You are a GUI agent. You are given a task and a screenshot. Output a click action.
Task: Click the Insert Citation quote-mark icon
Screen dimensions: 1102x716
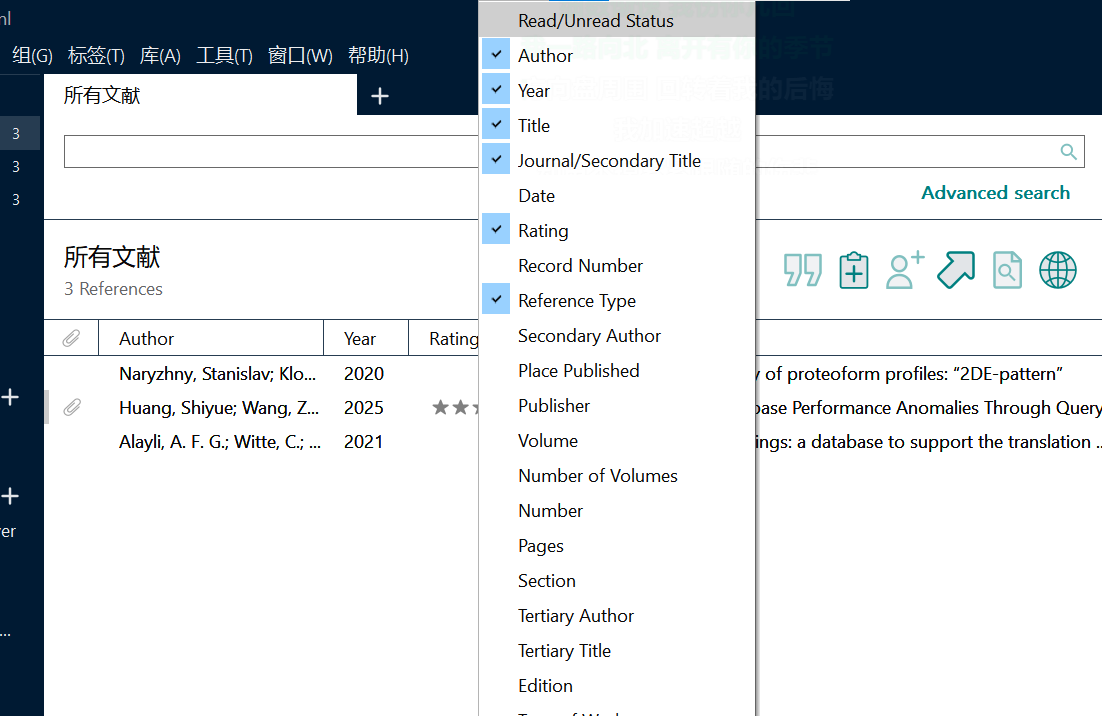tap(803, 271)
